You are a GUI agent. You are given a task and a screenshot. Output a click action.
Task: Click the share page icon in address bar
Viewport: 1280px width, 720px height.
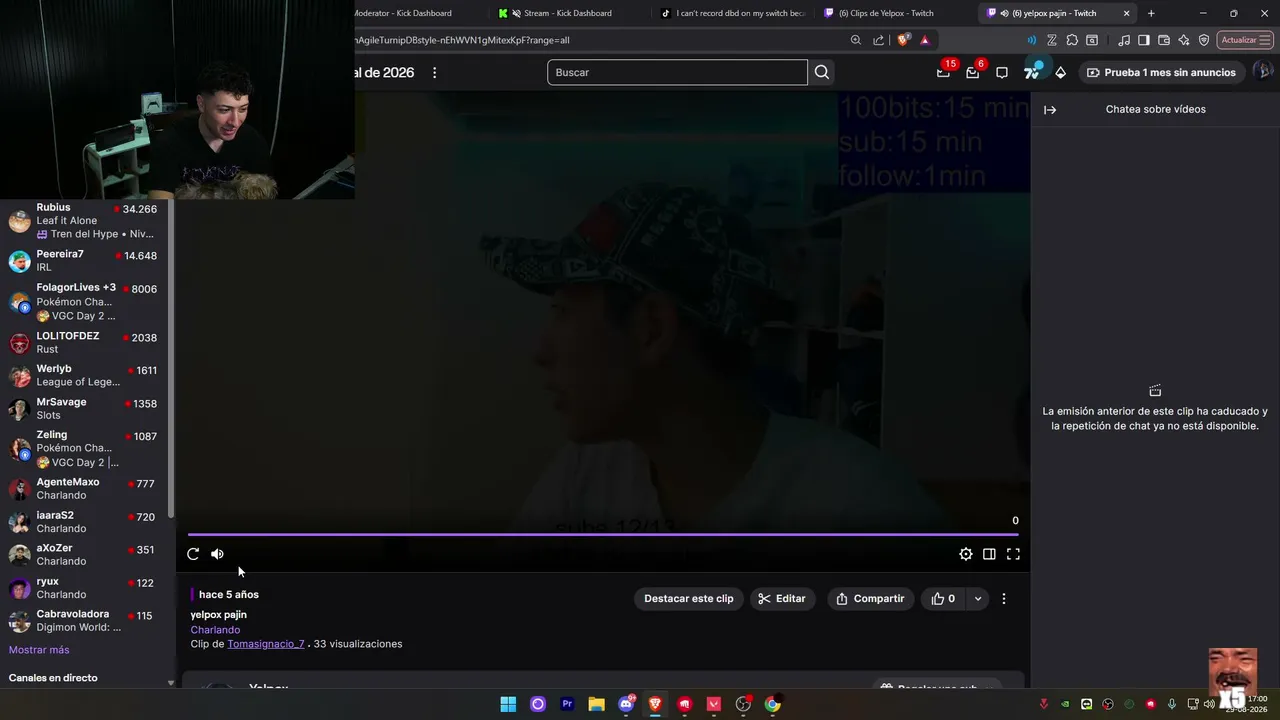click(x=878, y=40)
